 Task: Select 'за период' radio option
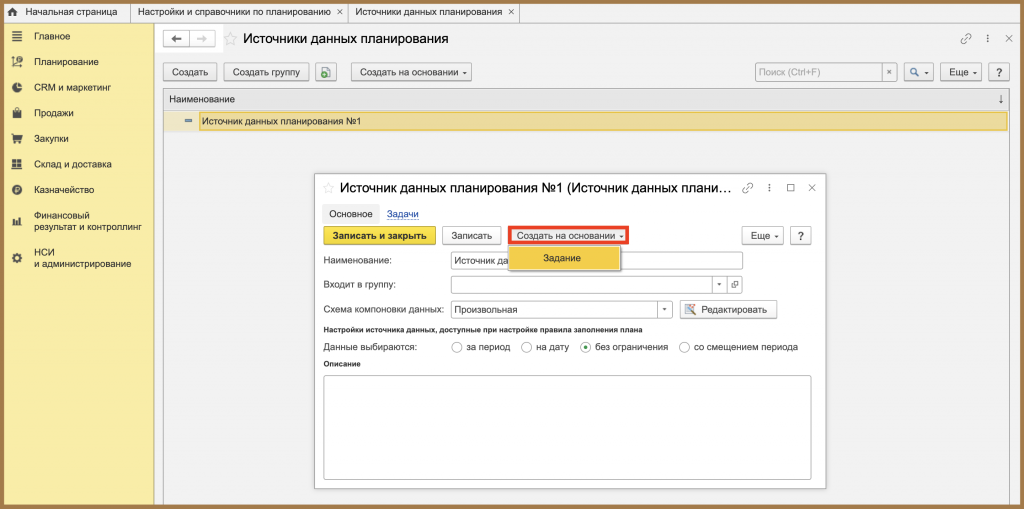[x=456, y=348]
